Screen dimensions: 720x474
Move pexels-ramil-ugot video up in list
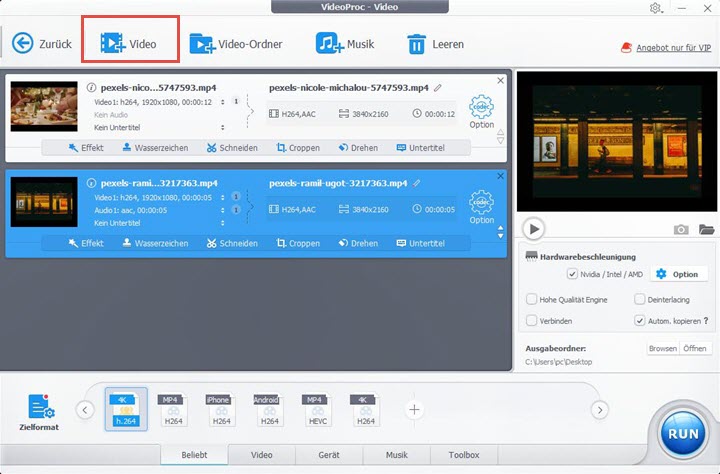coord(501,228)
